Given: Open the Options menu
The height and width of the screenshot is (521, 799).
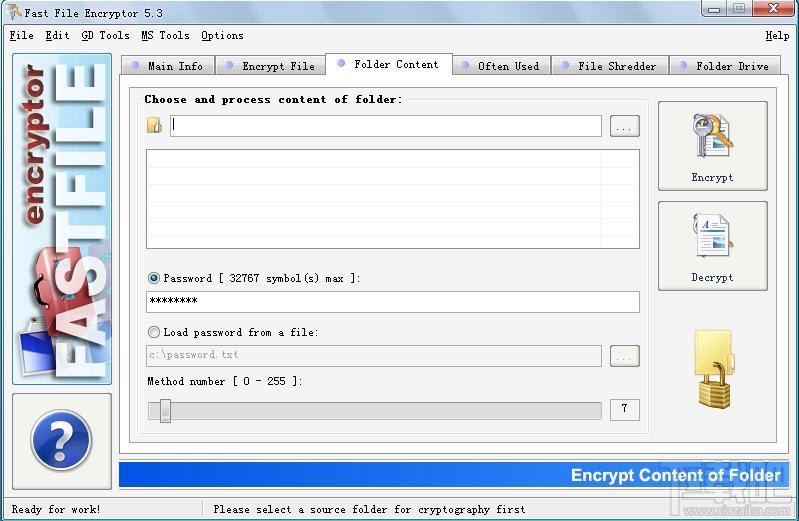Looking at the screenshot, I should point(222,36).
